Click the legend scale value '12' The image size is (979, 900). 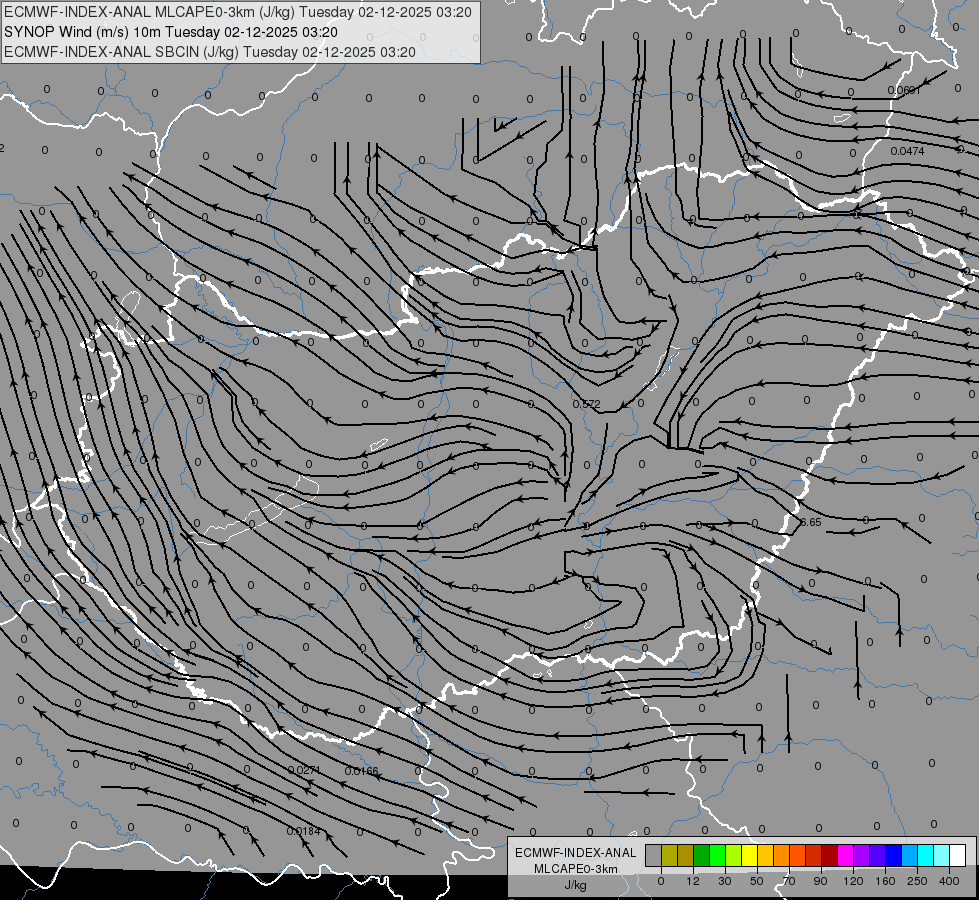[693, 881]
